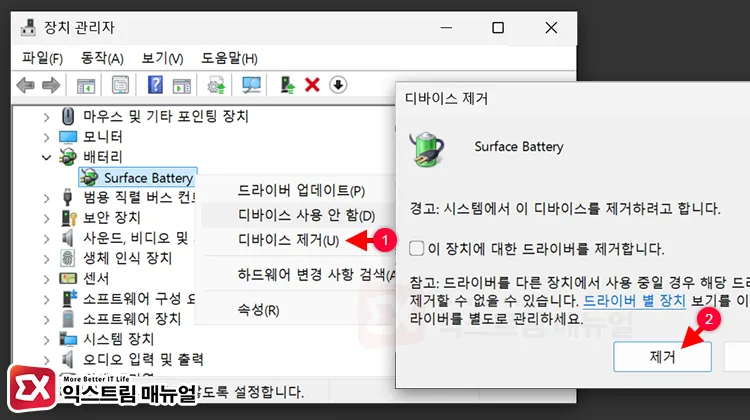Select the 센서 row label
Image resolution: width=750 pixels, height=420 pixels.
point(96,278)
